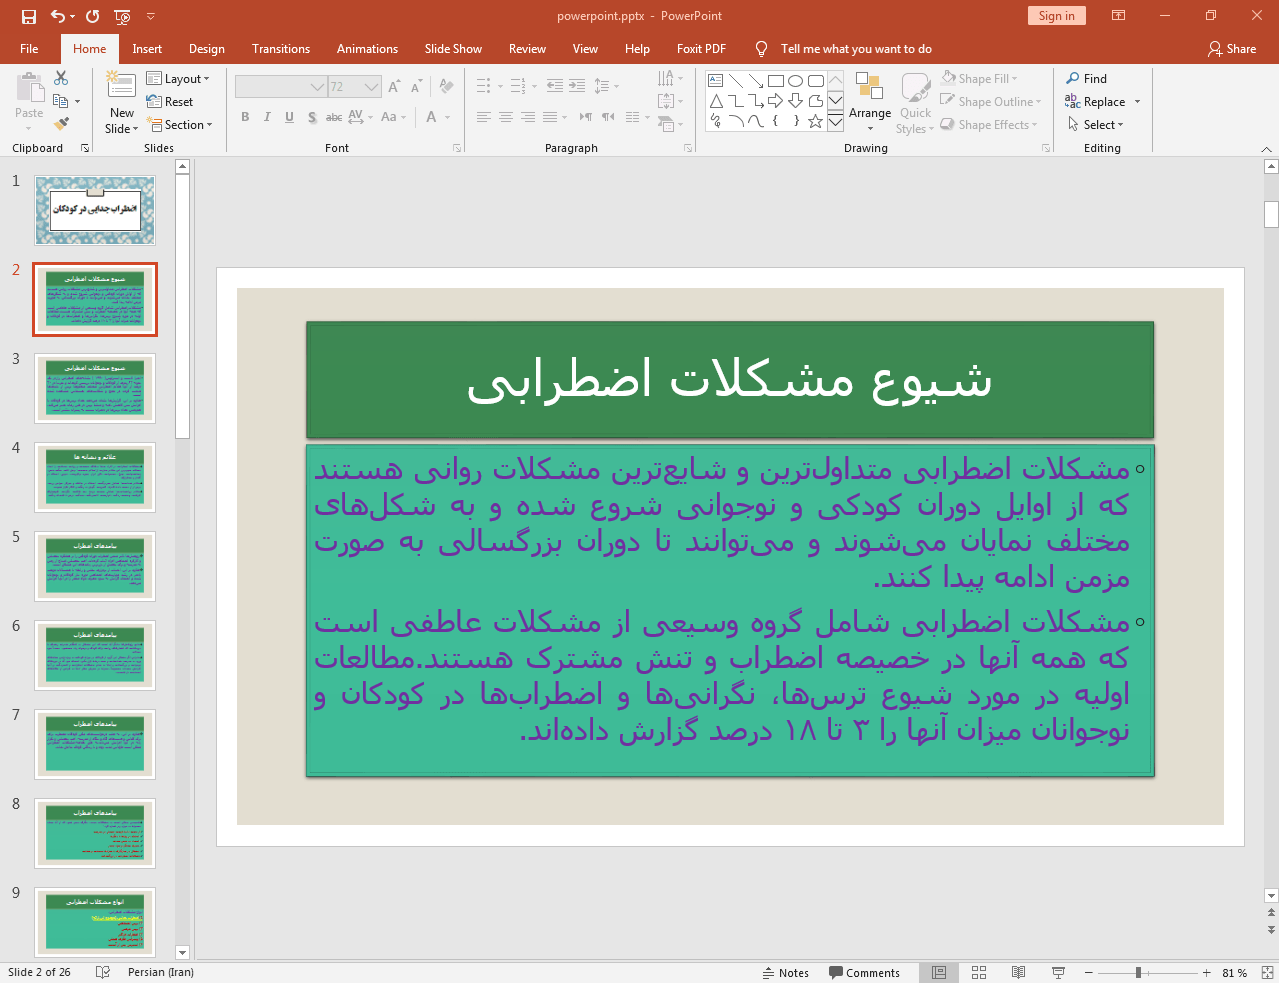Reset the slide layout
The width and height of the screenshot is (1279, 983).
(x=170, y=102)
